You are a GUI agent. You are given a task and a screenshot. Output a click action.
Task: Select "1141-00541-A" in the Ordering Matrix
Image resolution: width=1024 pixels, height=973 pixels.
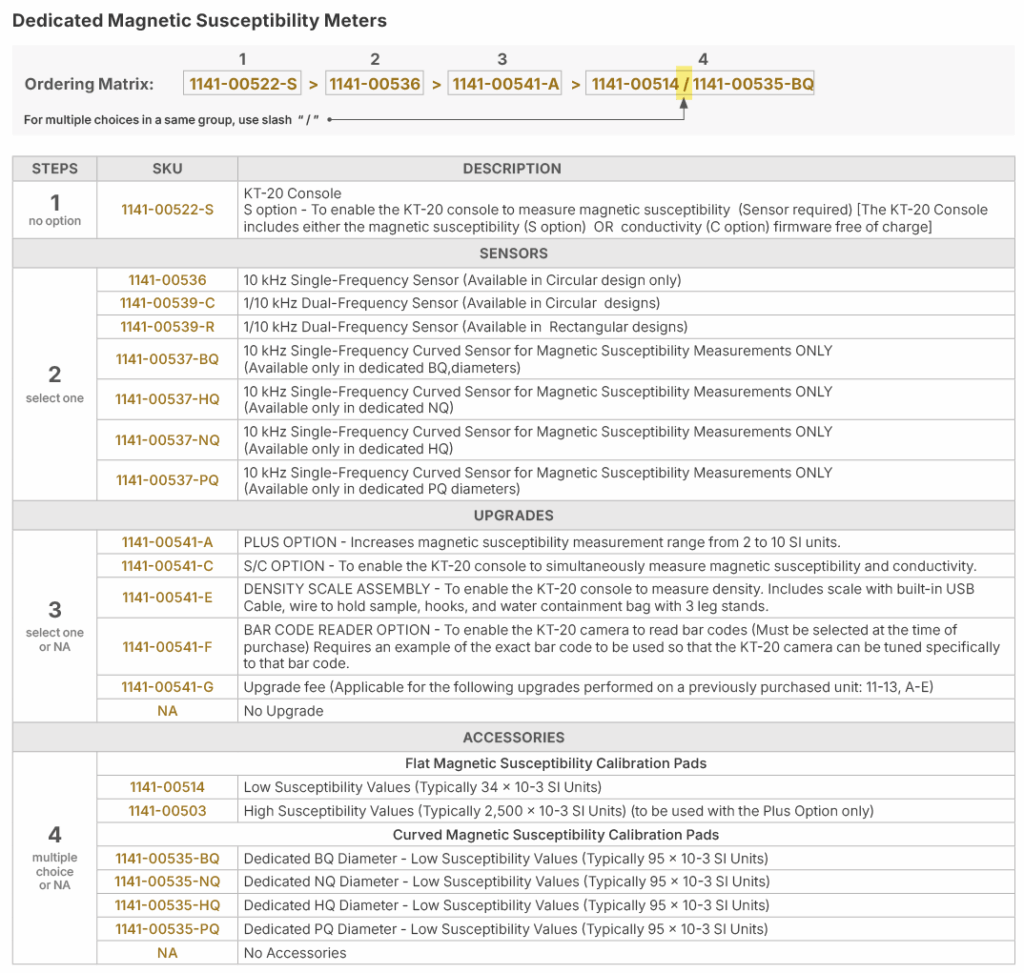tap(505, 84)
